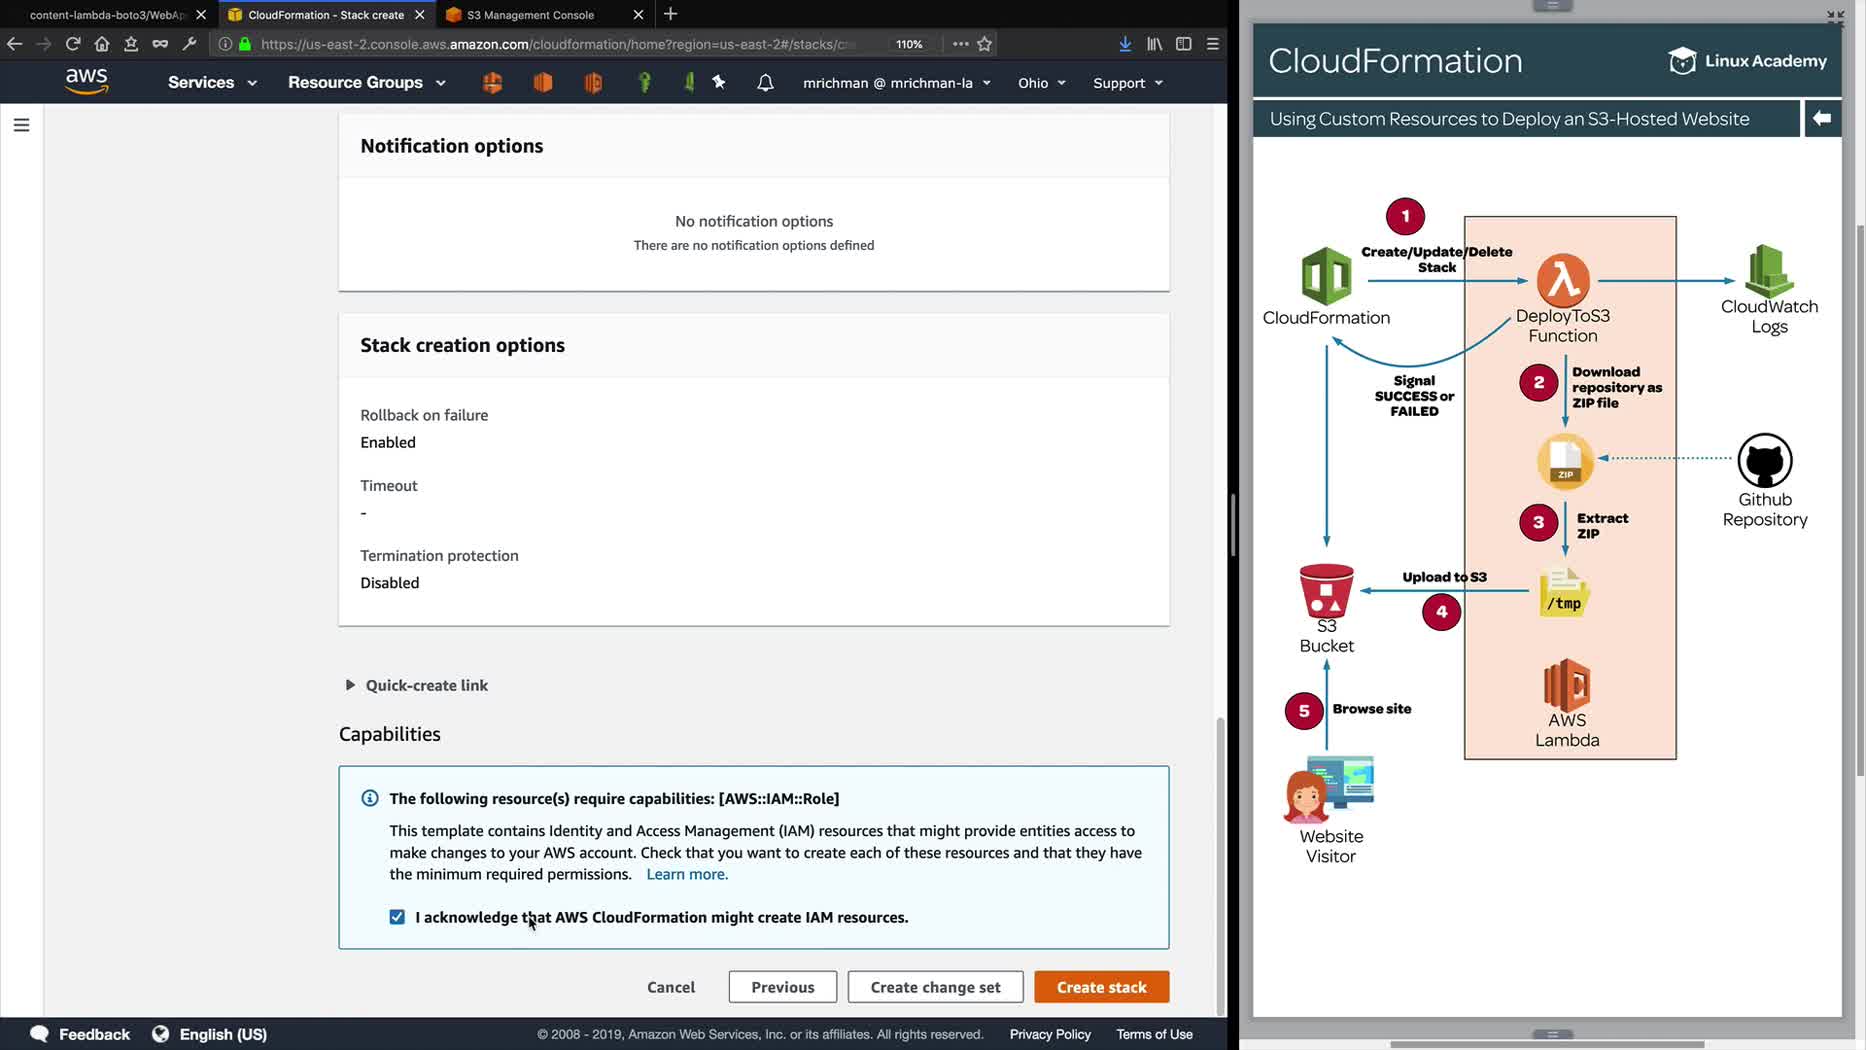Click the CloudFormation icon in the diagram
This screenshot has width=1866, height=1050.
pyautogui.click(x=1326, y=276)
